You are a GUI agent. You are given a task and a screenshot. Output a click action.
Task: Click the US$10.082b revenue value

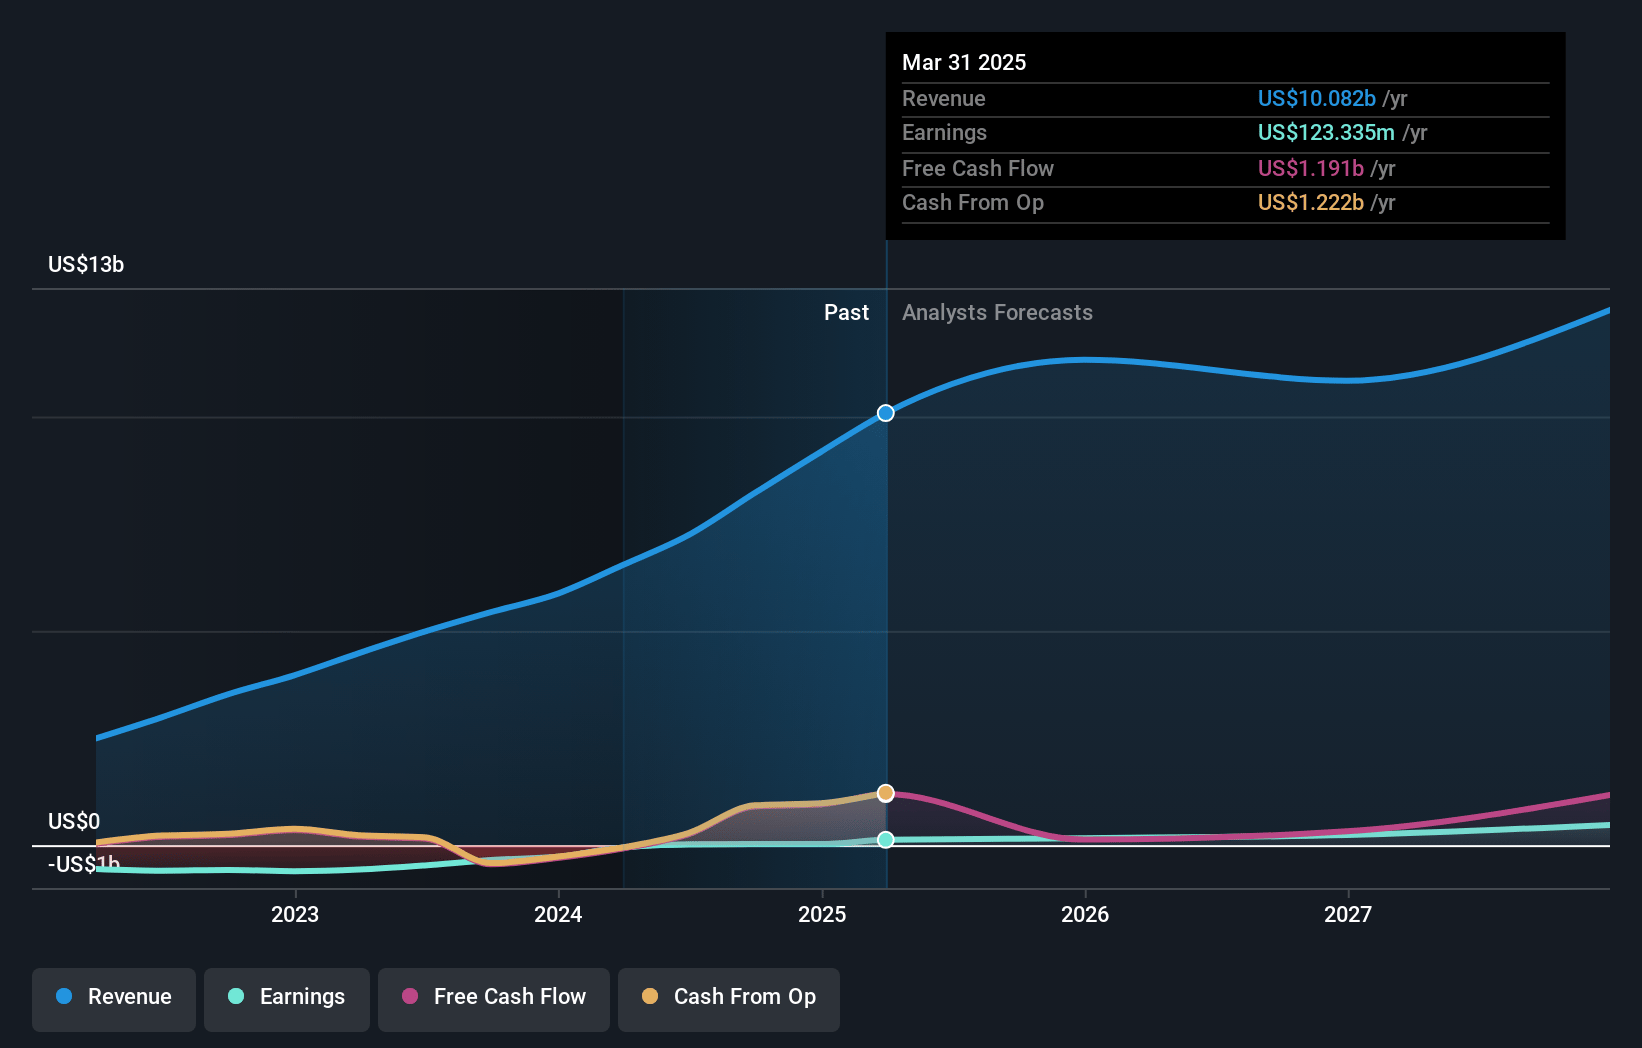[x=1317, y=98]
